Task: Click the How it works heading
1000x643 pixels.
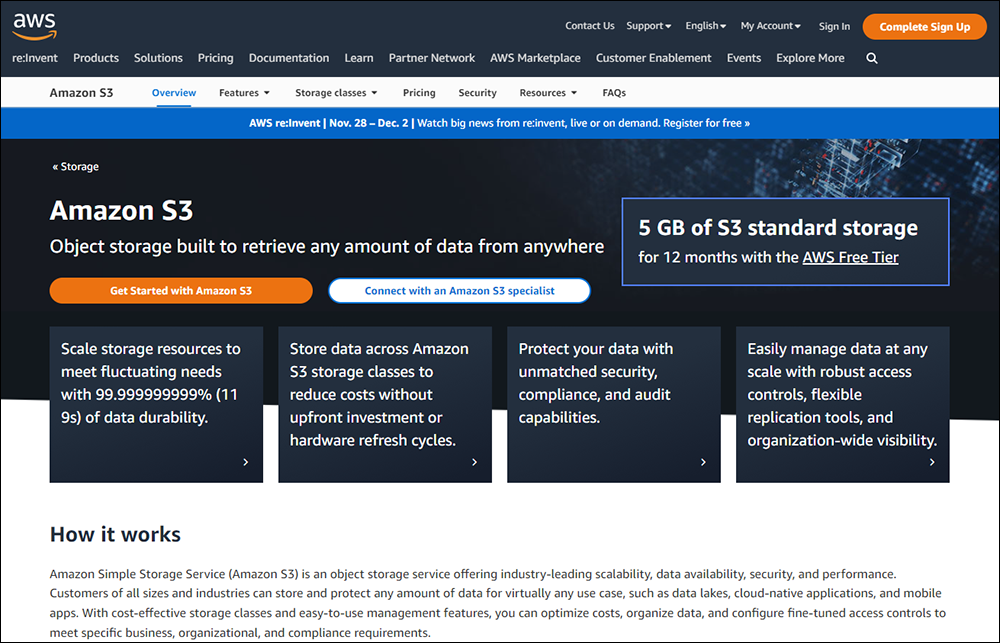Action: 115,534
